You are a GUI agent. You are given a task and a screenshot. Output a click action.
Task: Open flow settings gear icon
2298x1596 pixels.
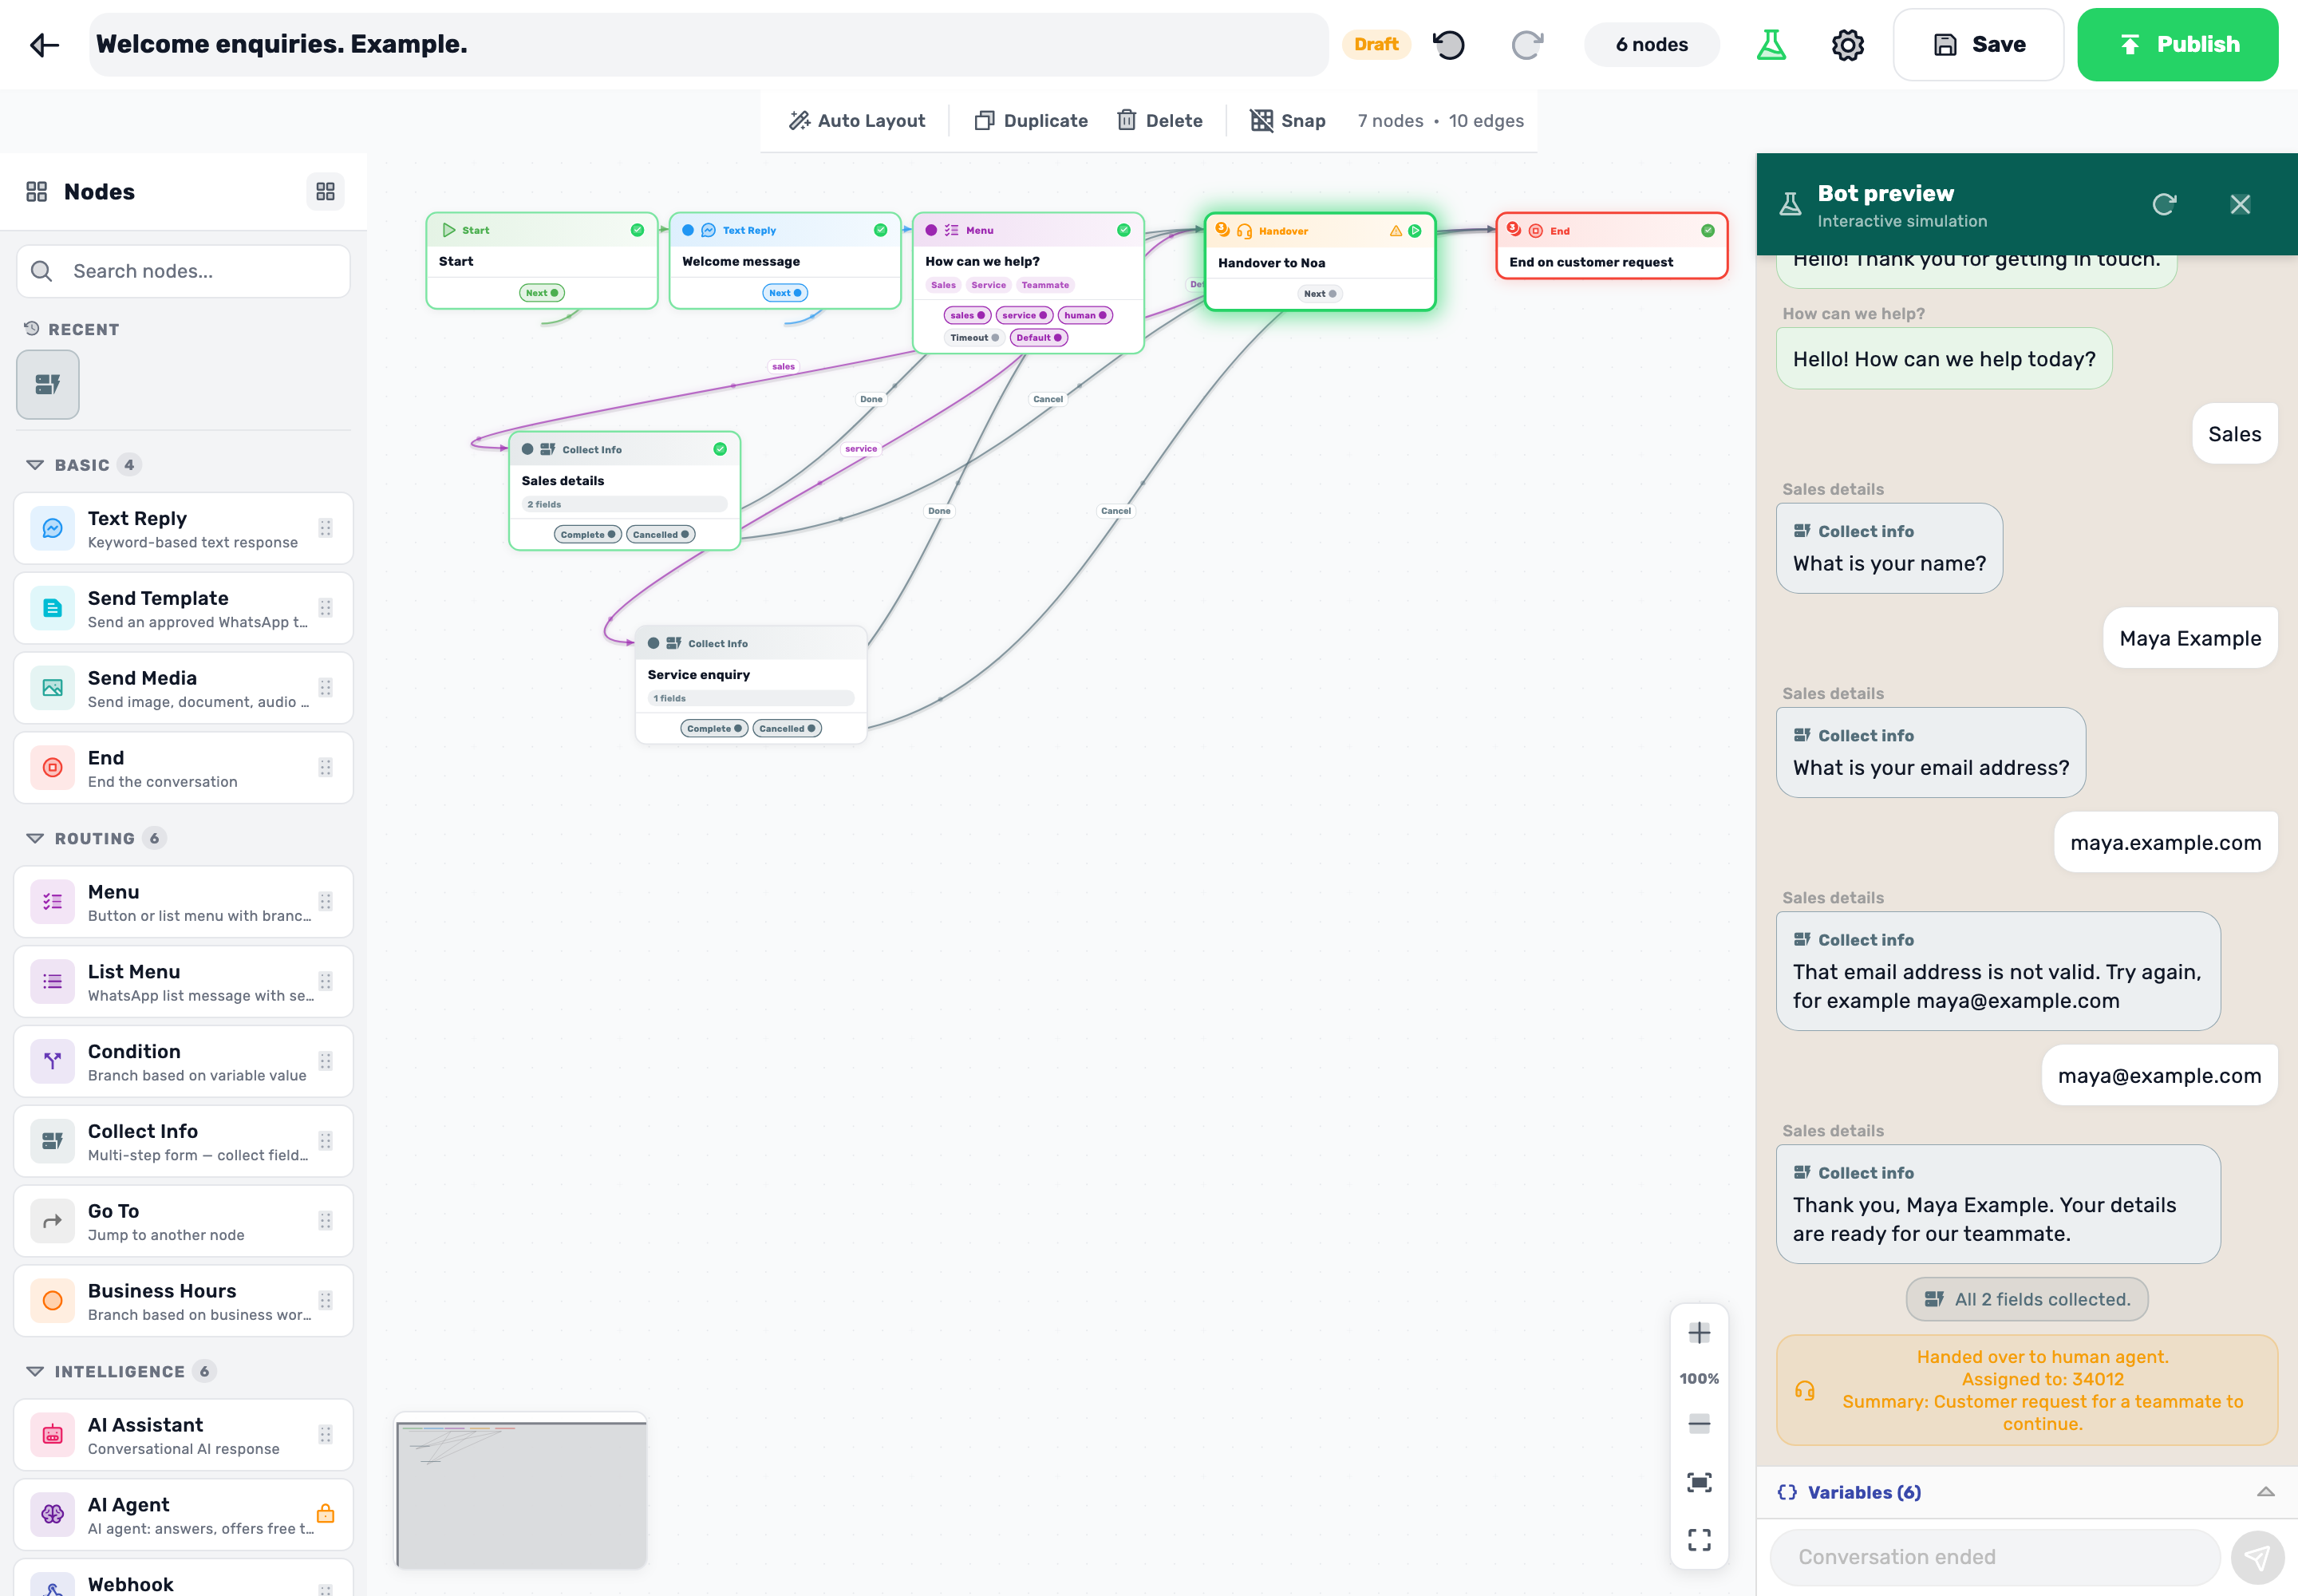coord(1848,44)
